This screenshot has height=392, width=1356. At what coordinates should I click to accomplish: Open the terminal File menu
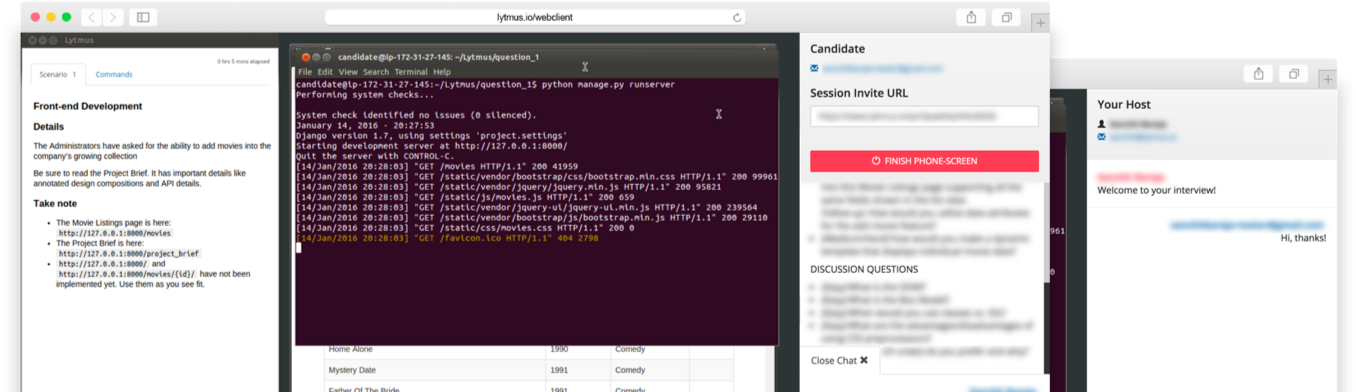[x=304, y=72]
